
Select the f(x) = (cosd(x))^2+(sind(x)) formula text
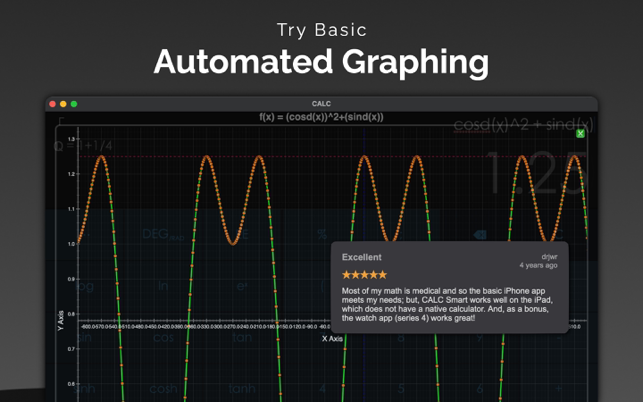pos(321,117)
